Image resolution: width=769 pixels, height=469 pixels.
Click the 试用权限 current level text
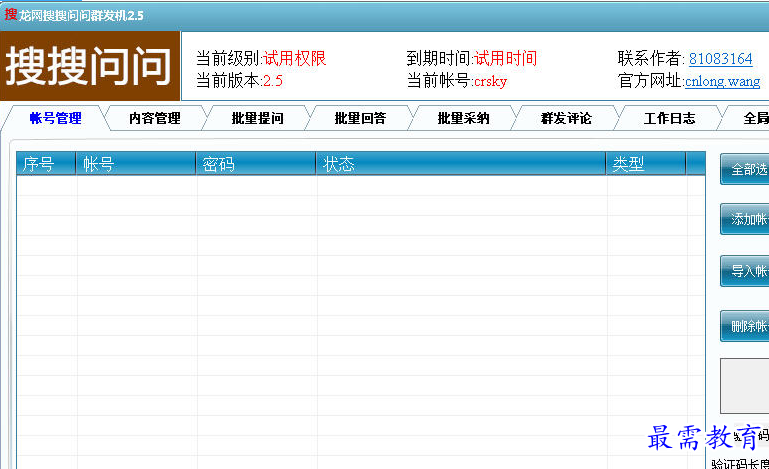click(295, 58)
